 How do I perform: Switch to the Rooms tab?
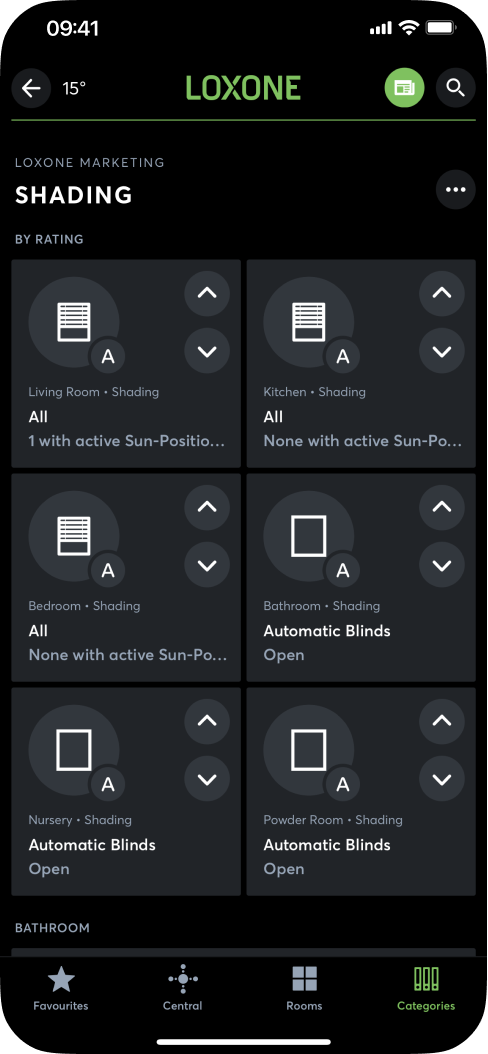(x=304, y=988)
